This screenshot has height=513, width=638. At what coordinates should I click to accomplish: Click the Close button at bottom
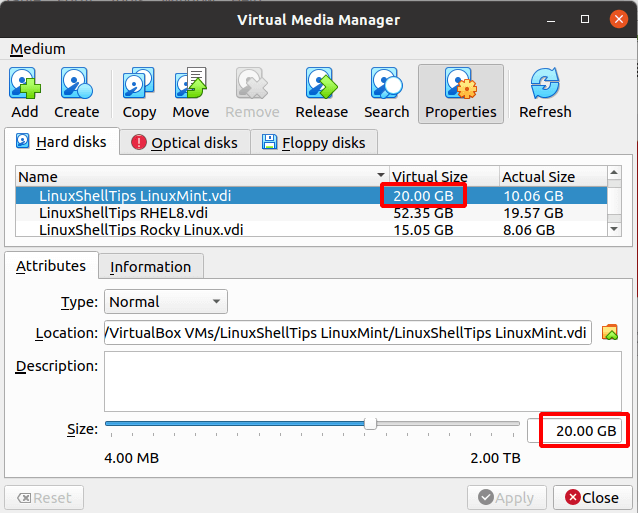point(593,498)
